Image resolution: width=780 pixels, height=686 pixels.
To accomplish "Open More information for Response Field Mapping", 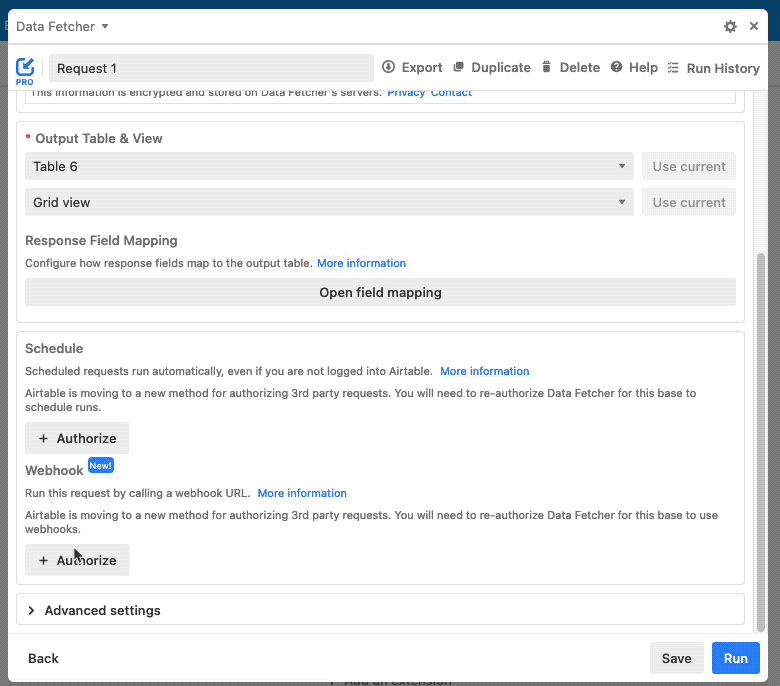I will click(x=362, y=263).
